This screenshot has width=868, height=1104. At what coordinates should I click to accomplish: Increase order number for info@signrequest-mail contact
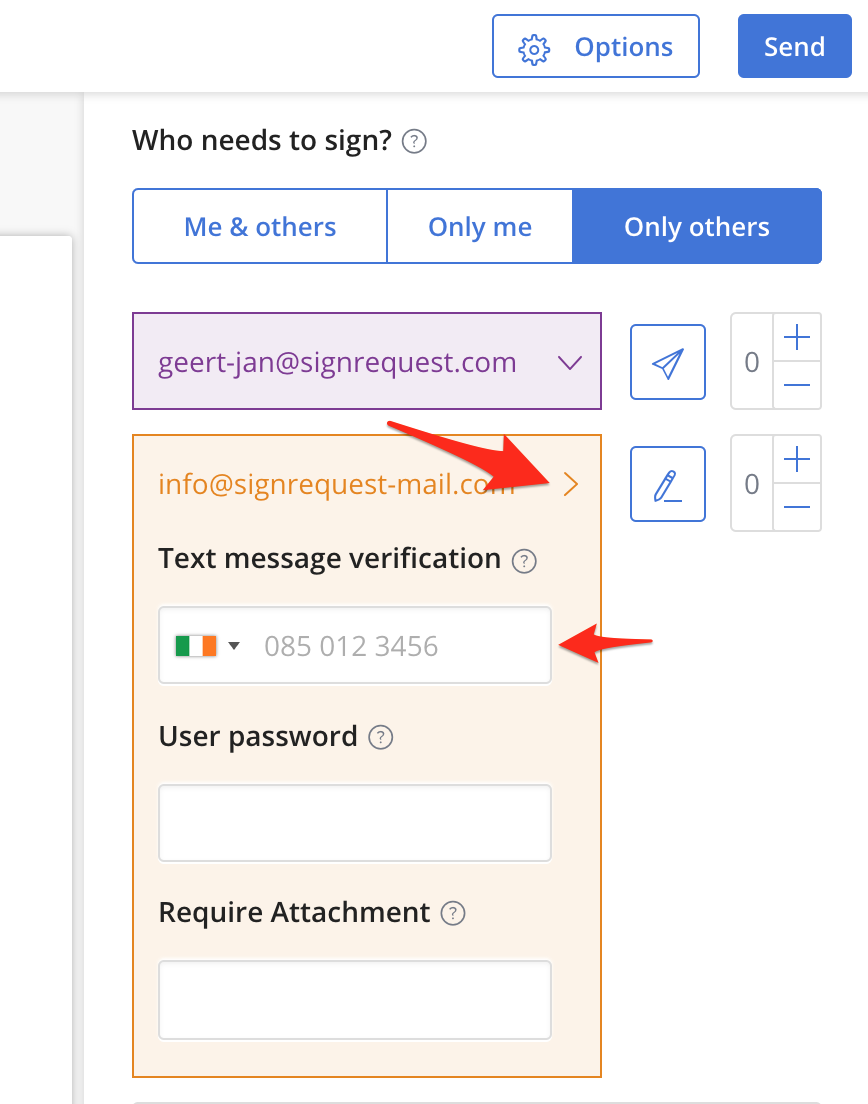coord(797,459)
